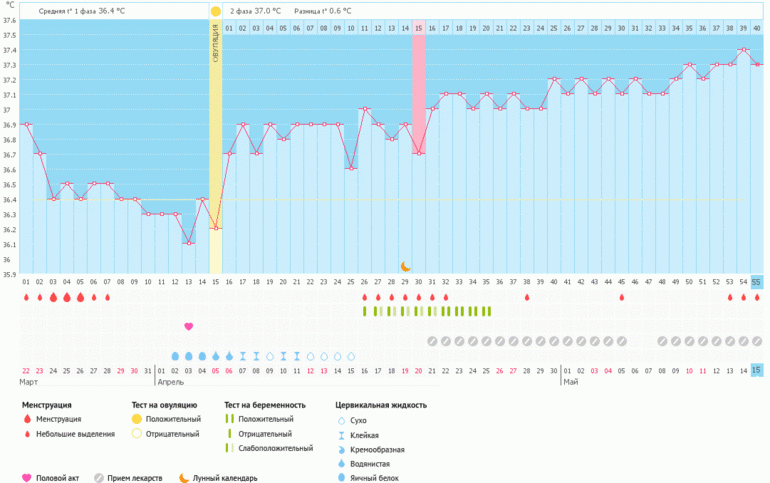Click the 36.6 temperature dip on cycle day 25
Image resolution: width=770 pixels, height=483 pixels.
[x=351, y=168]
